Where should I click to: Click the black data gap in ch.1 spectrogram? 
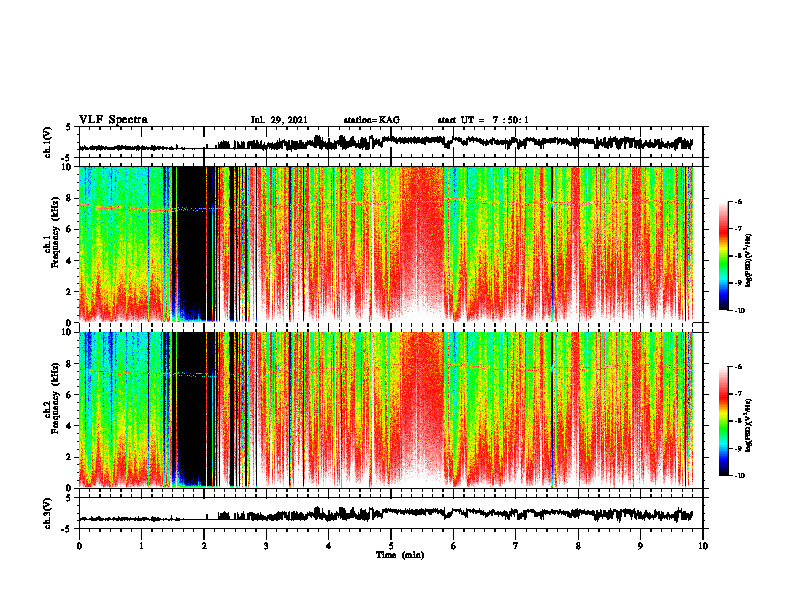(x=191, y=242)
